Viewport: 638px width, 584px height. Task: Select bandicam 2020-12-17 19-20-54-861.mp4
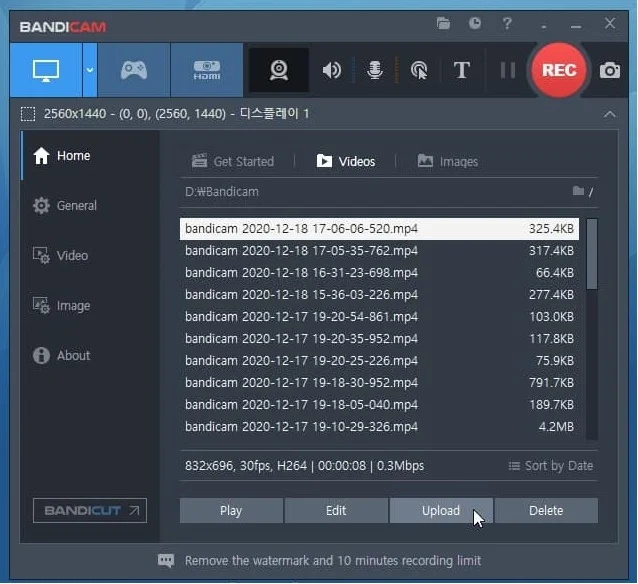379,317
